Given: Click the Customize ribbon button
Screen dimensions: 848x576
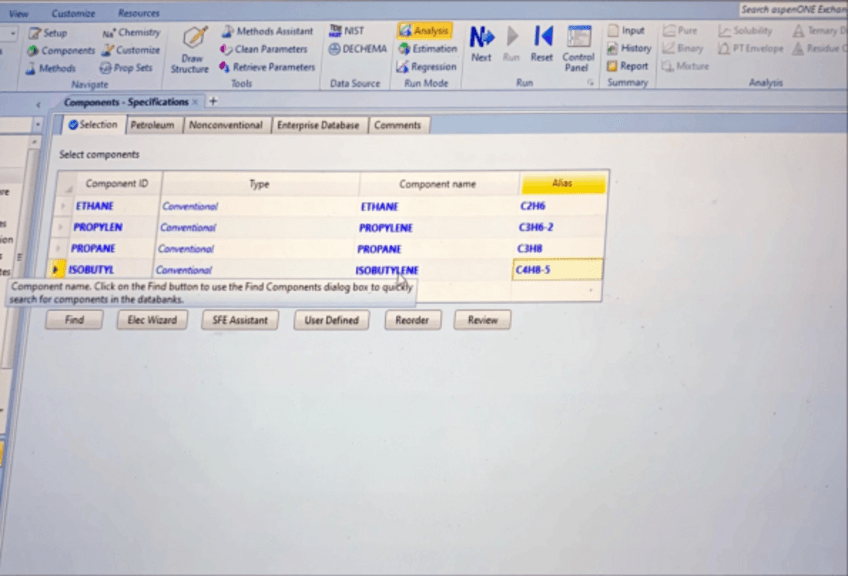Looking at the screenshot, I should point(131,50).
